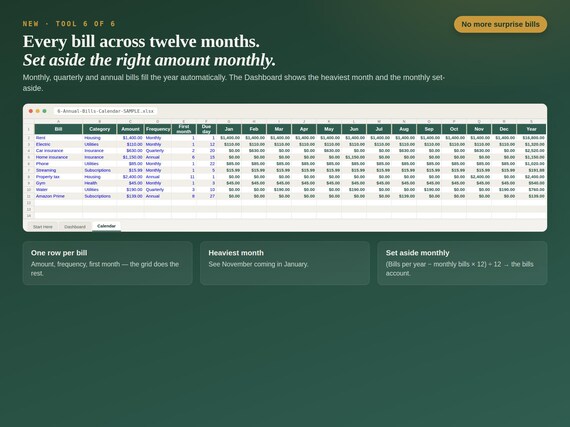
Task: Select the Due day column header
Action: [206, 129]
